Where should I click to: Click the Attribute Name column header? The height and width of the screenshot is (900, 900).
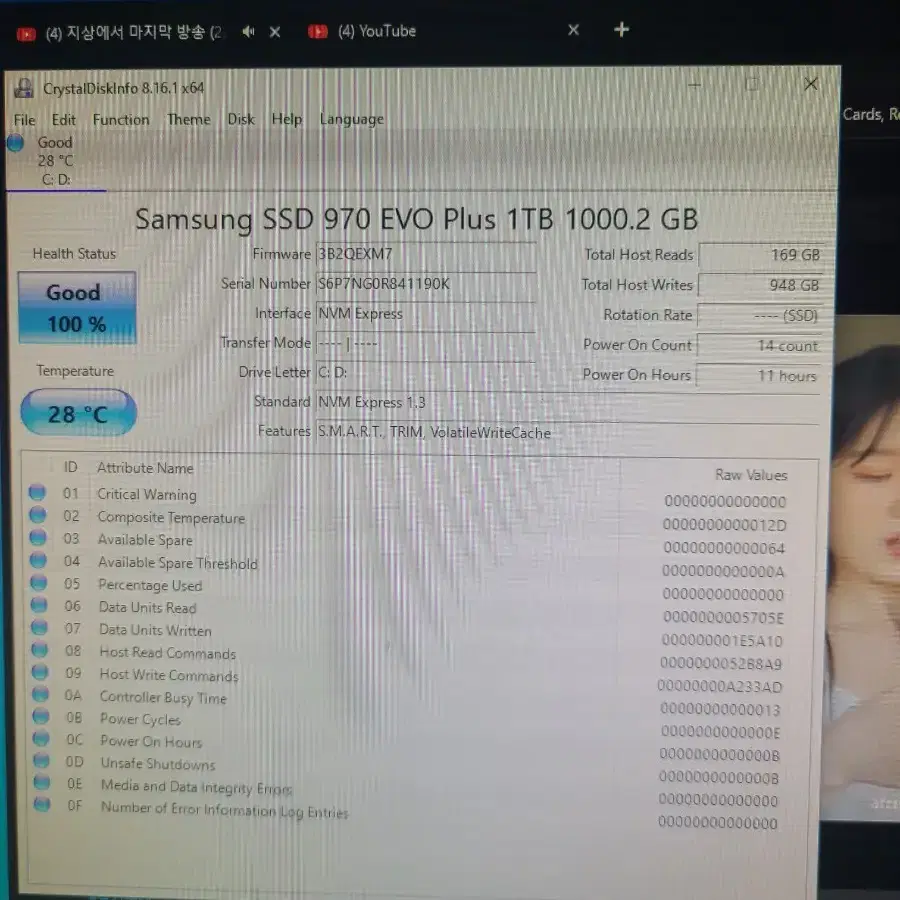tap(145, 468)
